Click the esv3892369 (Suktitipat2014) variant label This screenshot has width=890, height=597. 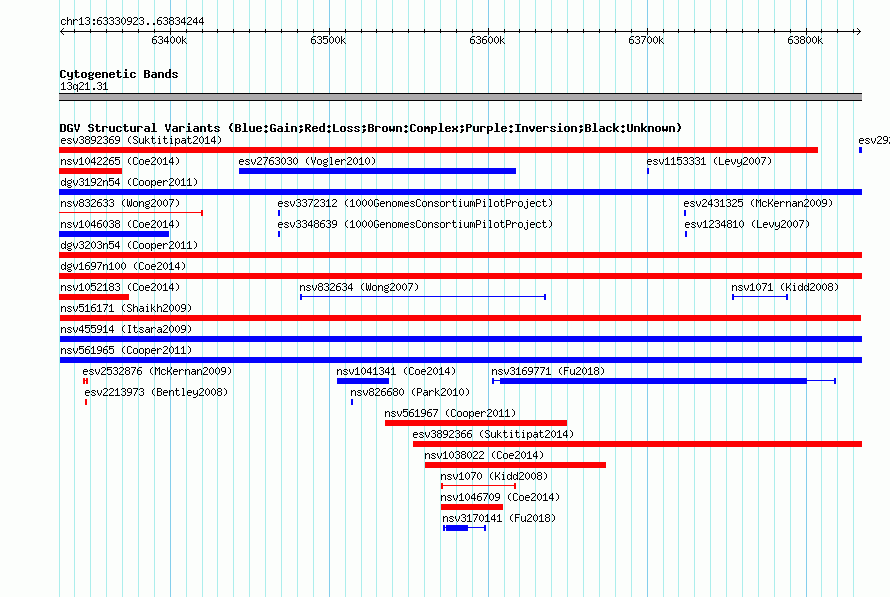tap(141, 140)
